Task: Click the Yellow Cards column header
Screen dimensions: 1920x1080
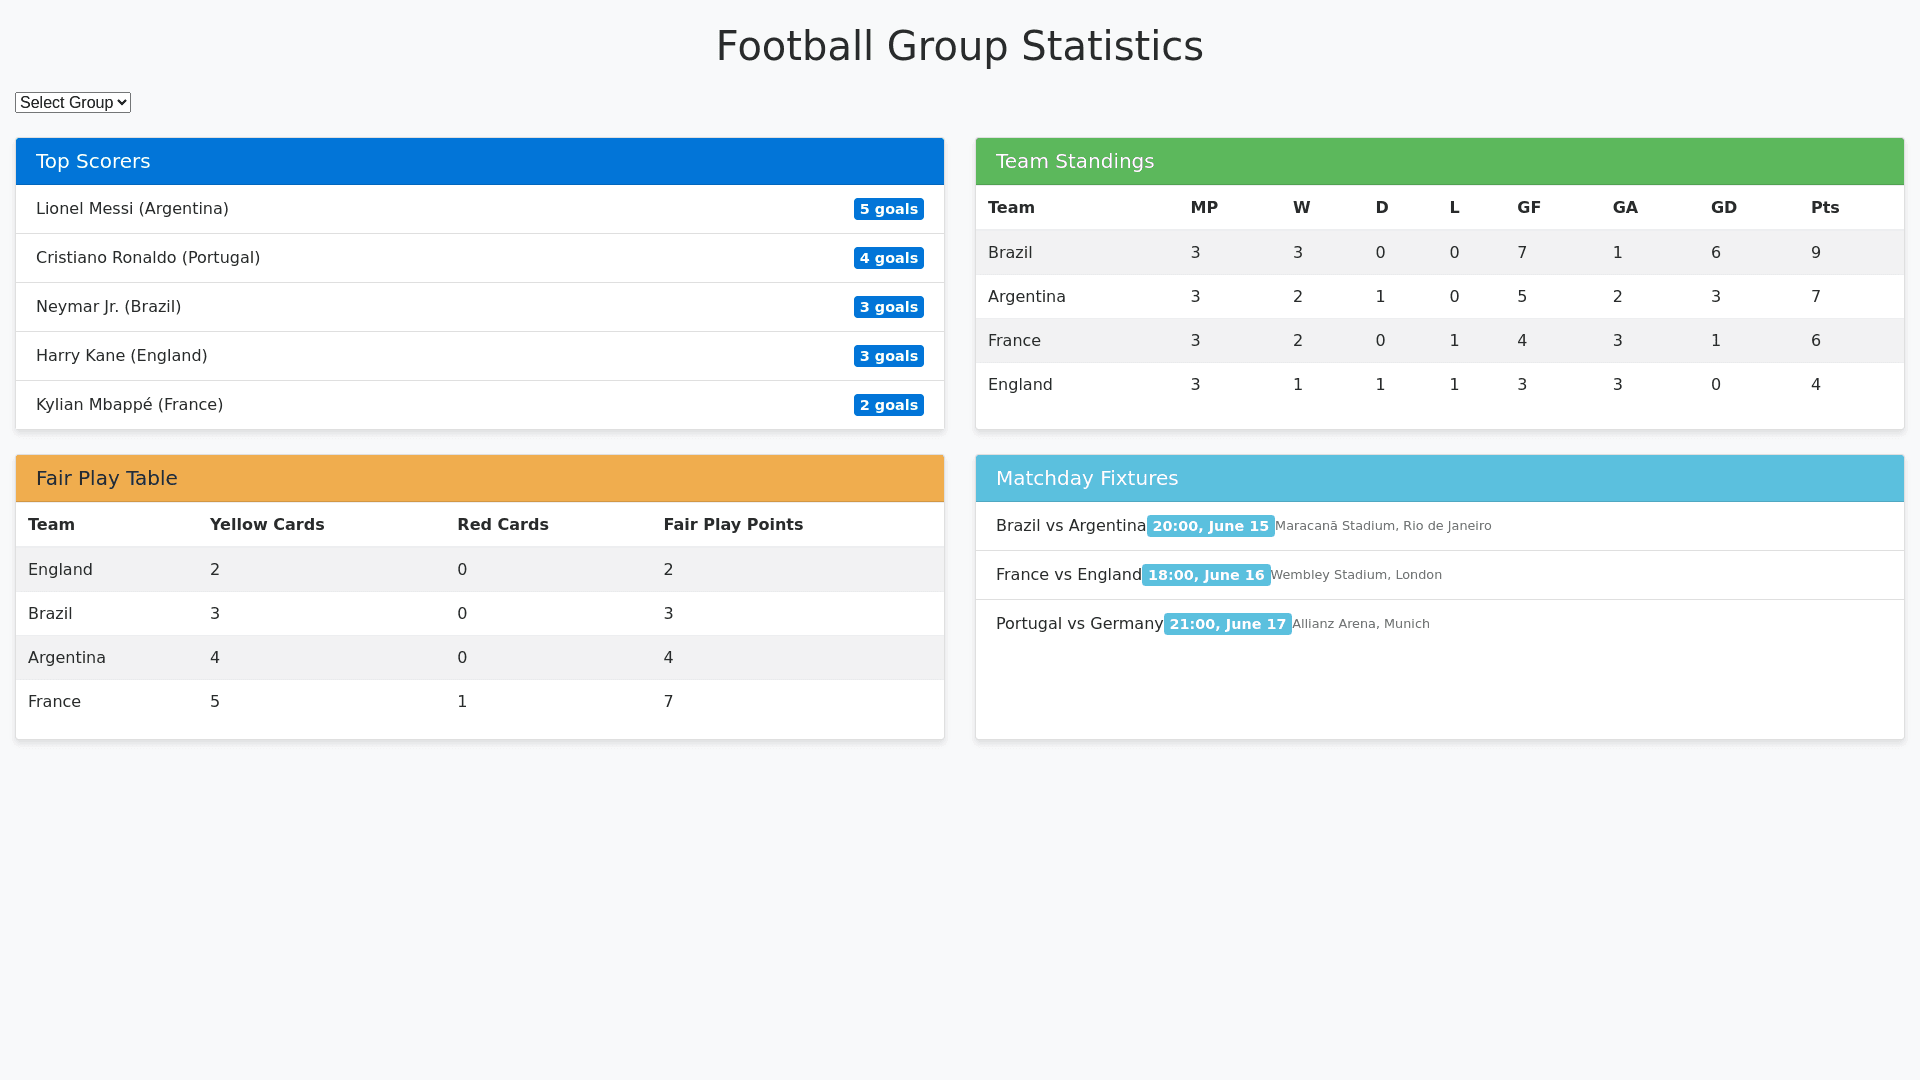Action: (267, 525)
